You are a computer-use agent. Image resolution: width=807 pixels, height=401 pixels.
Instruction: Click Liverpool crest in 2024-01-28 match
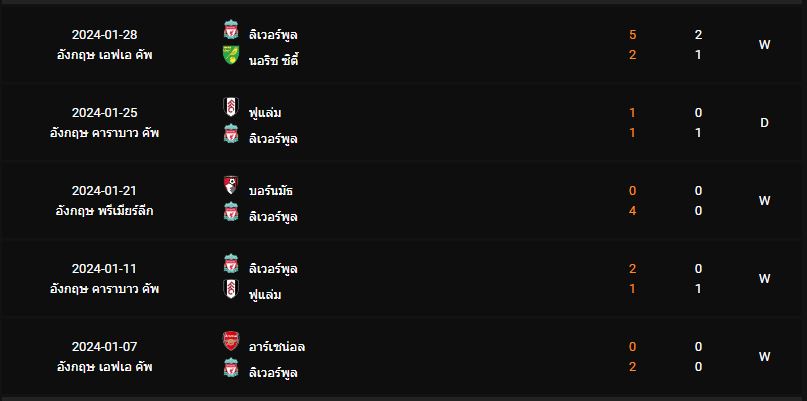(231, 31)
